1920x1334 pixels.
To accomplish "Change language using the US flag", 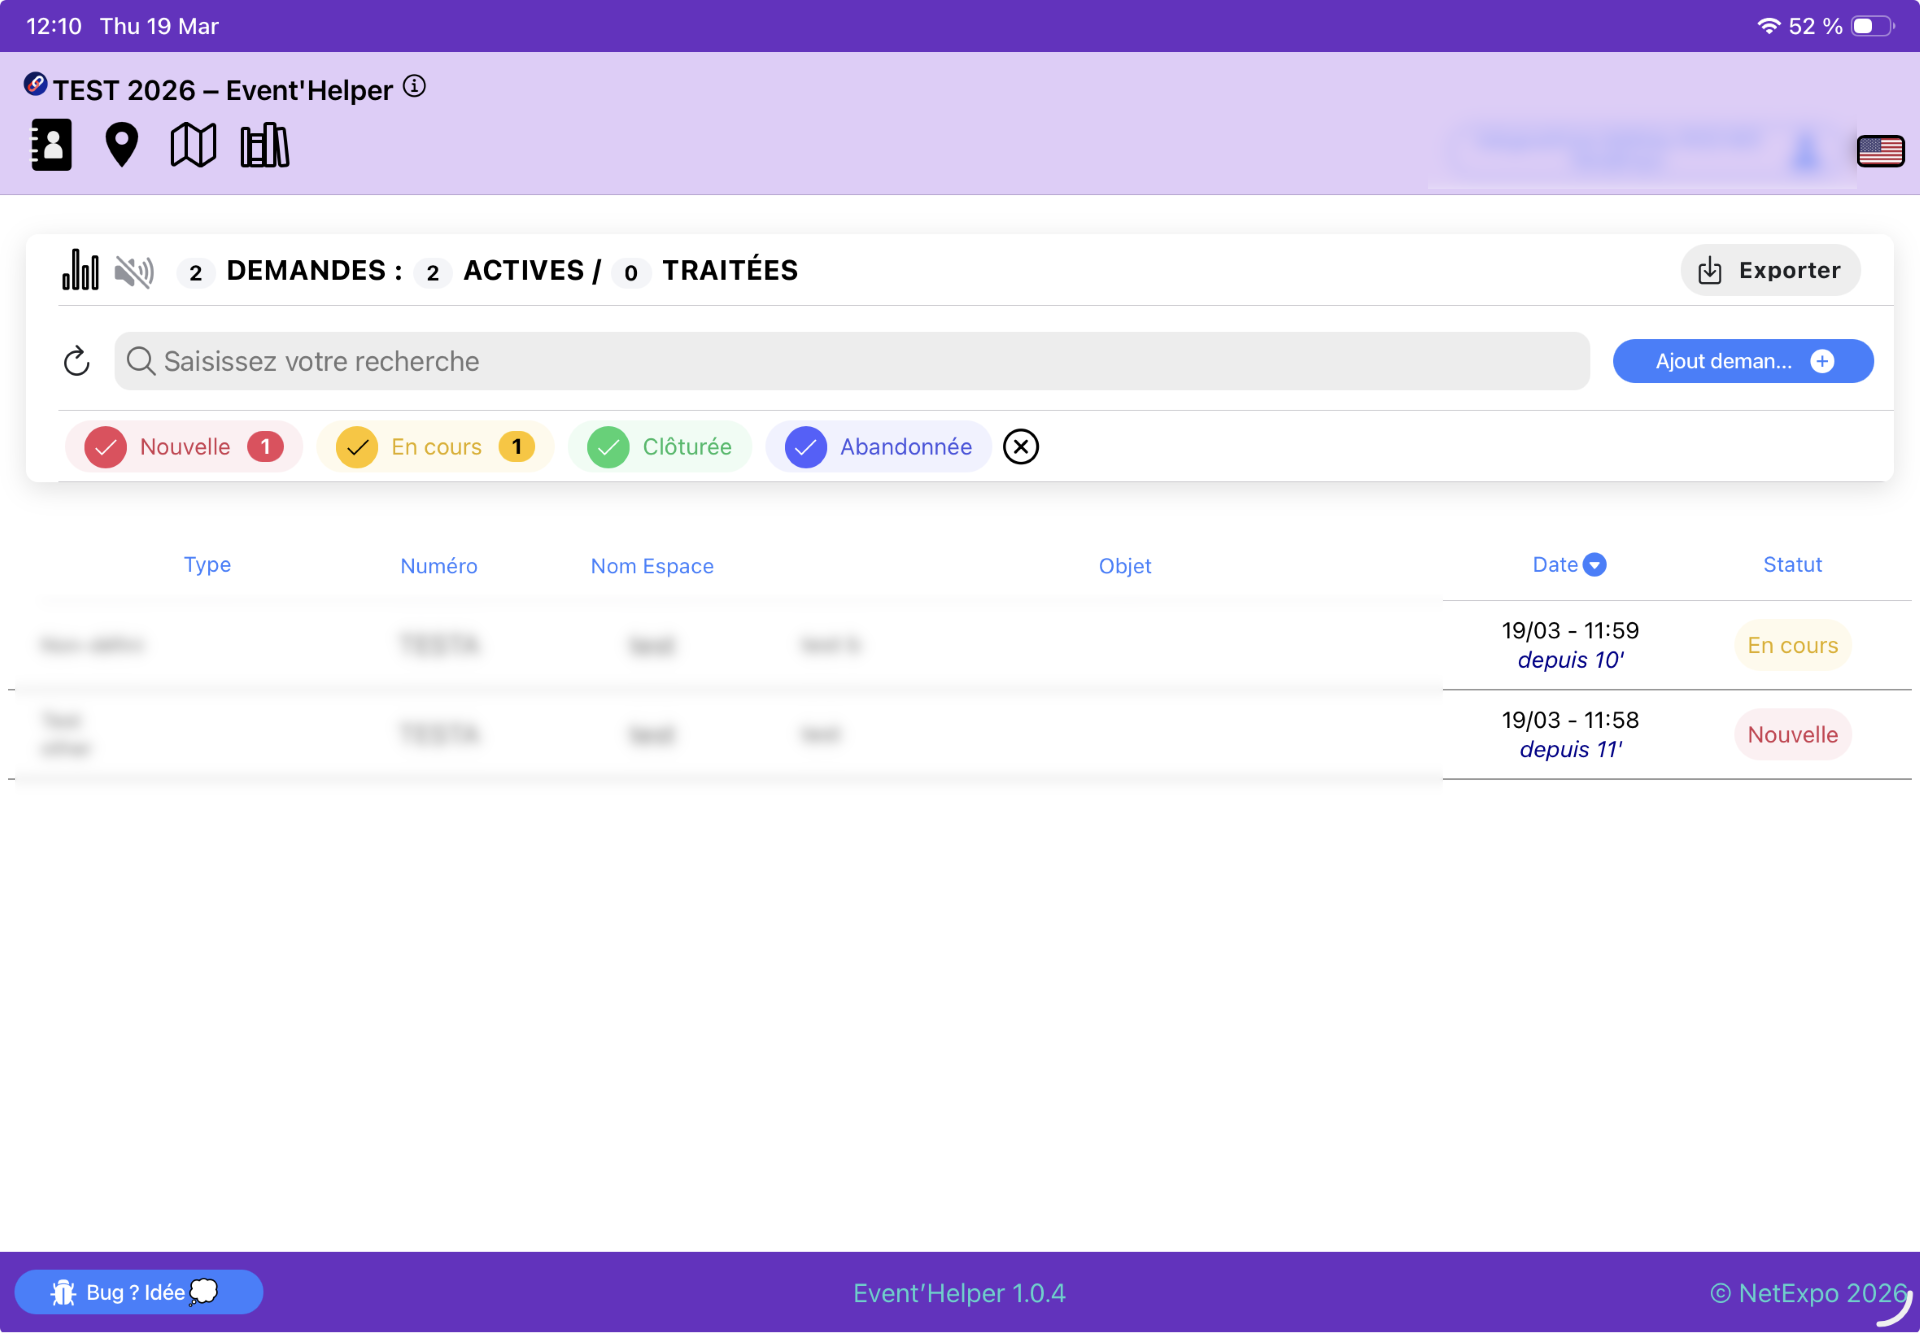I will [x=1881, y=151].
